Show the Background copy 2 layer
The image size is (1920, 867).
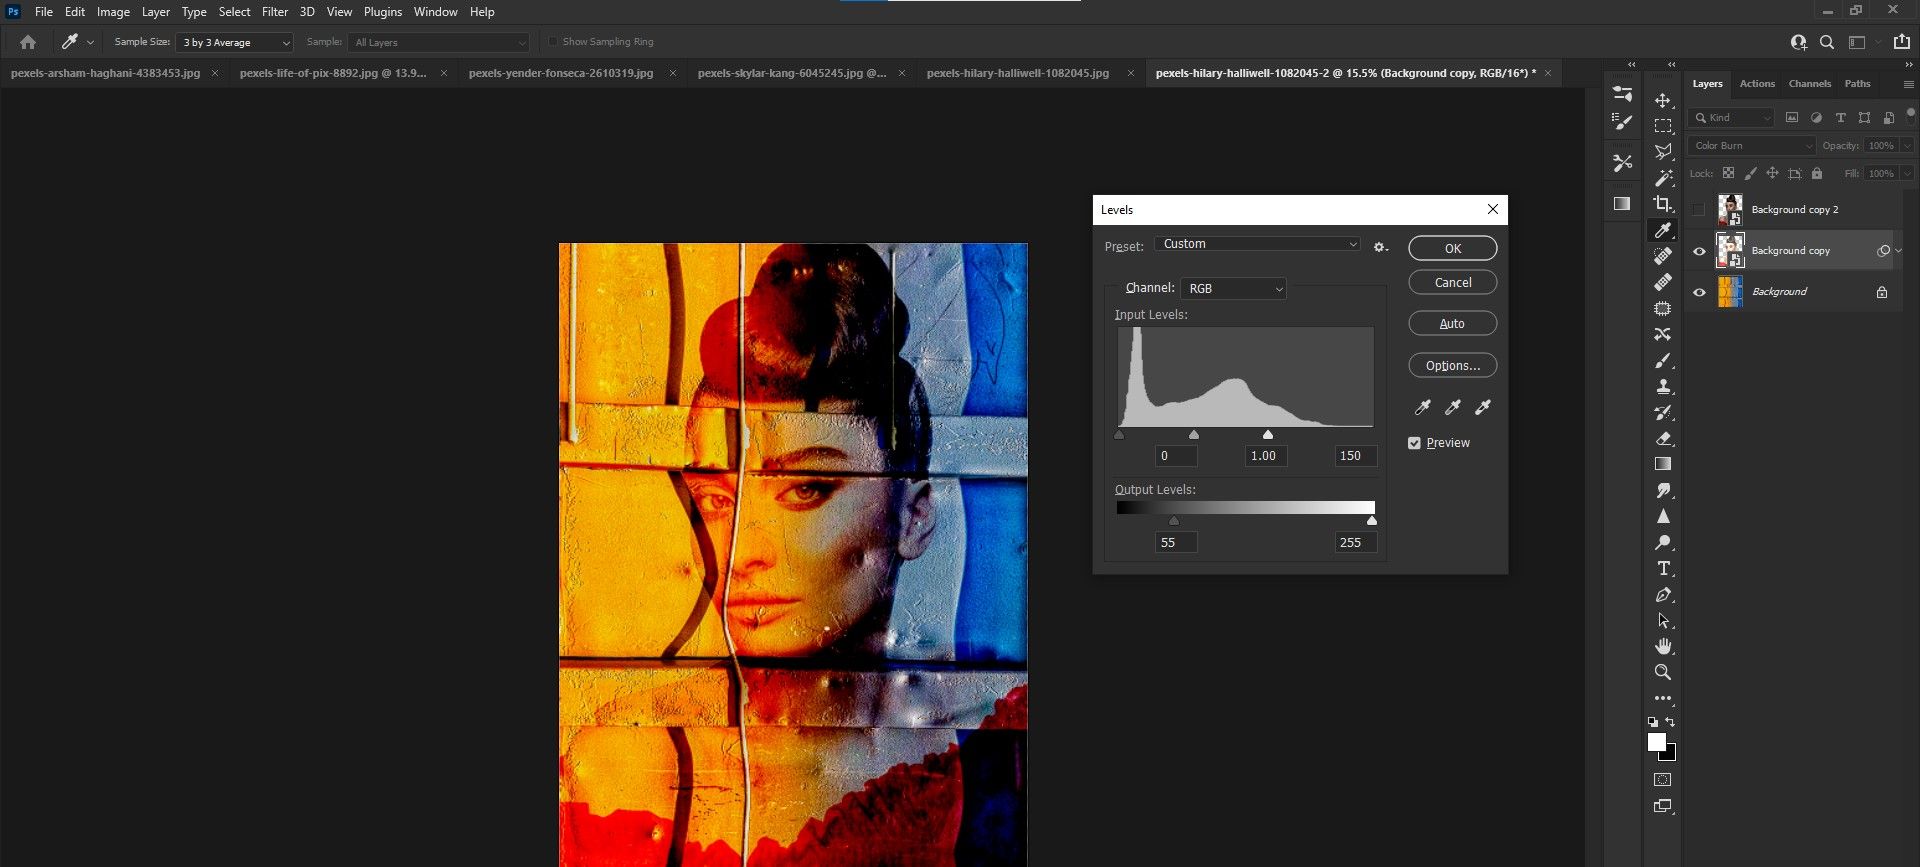pos(1698,210)
